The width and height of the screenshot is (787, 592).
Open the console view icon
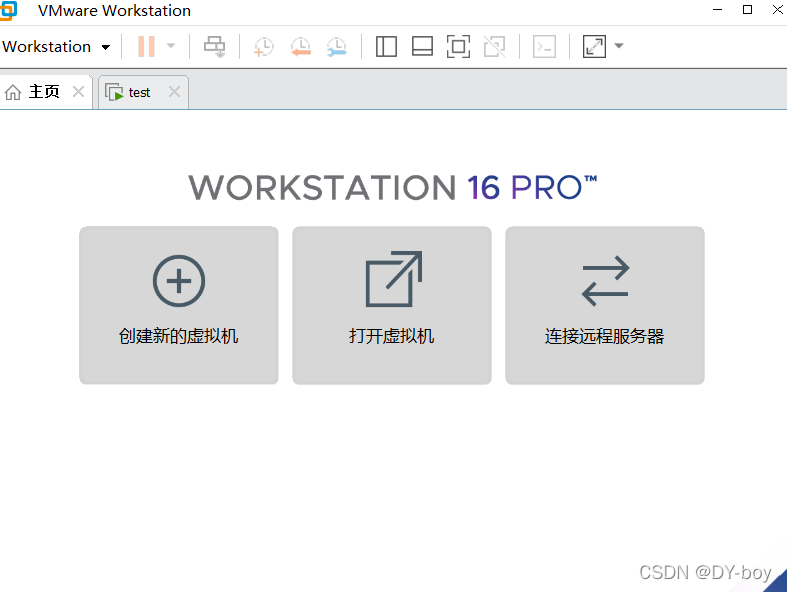pyautogui.click(x=545, y=47)
